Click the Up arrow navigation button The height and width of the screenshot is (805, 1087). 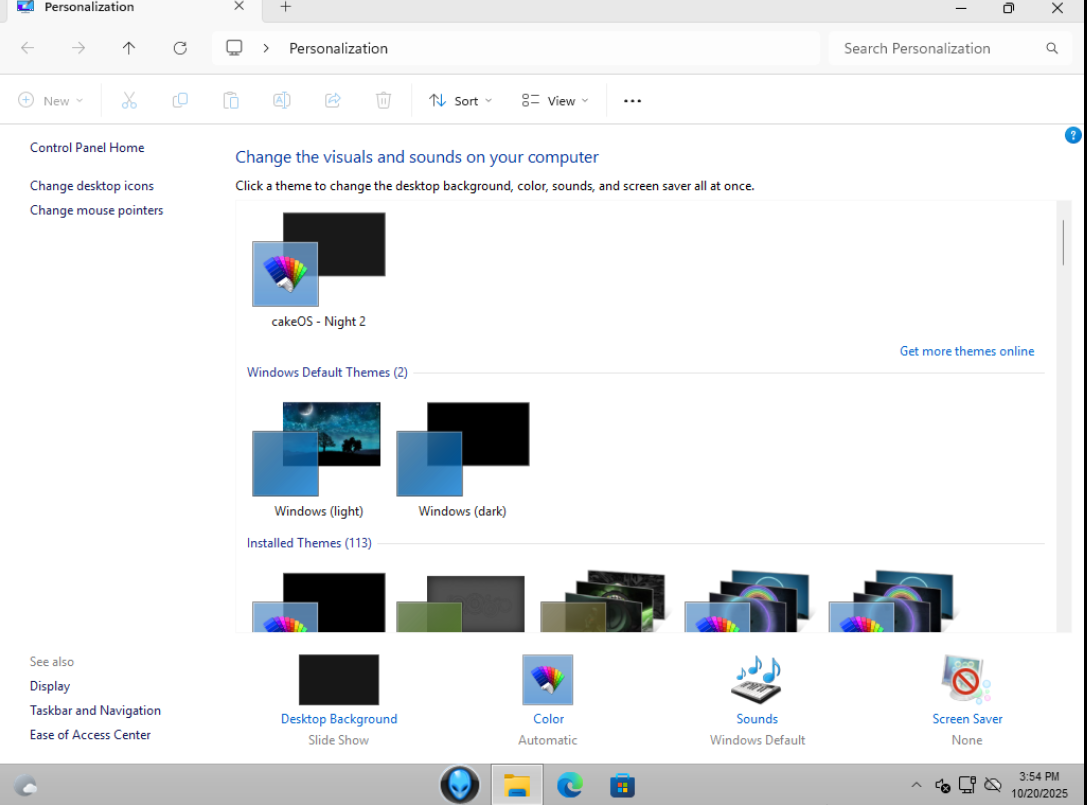(129, 48)
